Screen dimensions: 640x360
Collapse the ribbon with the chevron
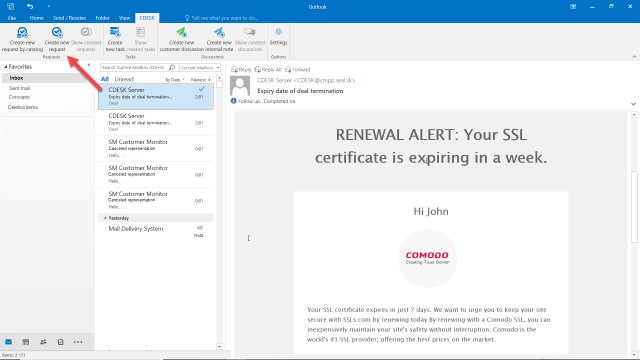634,57
